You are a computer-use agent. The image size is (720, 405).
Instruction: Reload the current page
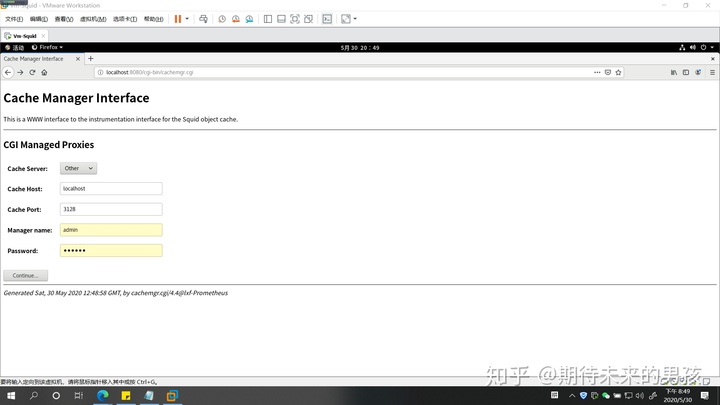[32, 72]
